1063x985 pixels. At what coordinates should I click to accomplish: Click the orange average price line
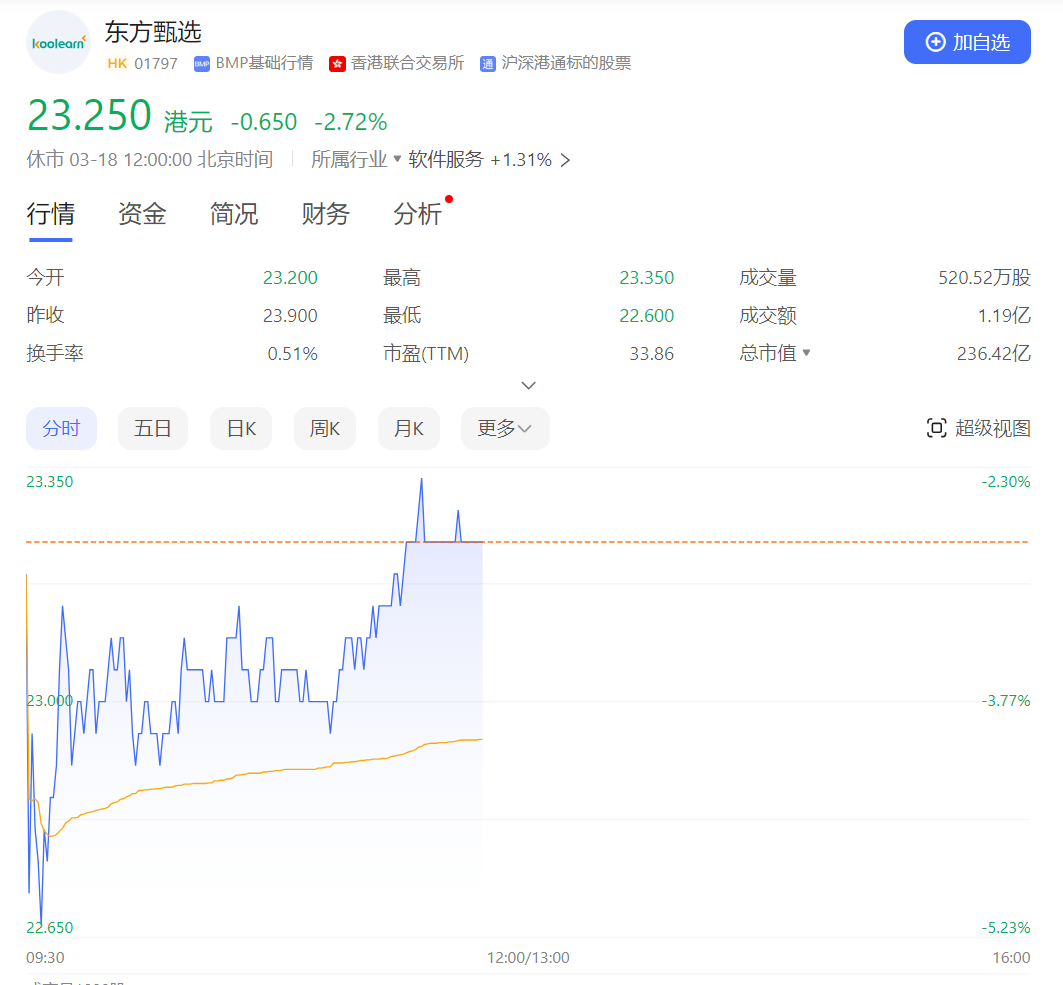coord(254,773)
